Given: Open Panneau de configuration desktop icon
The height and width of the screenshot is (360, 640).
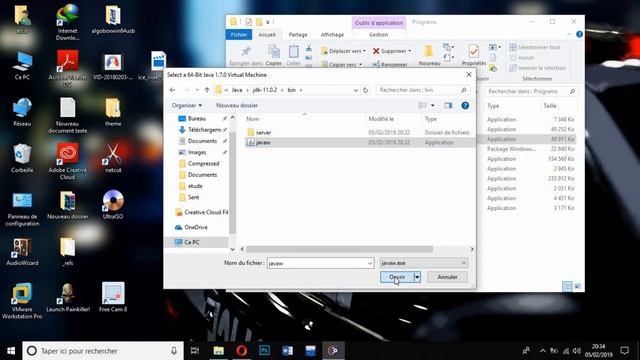Looking at the screenshot, I should [22, 209].
